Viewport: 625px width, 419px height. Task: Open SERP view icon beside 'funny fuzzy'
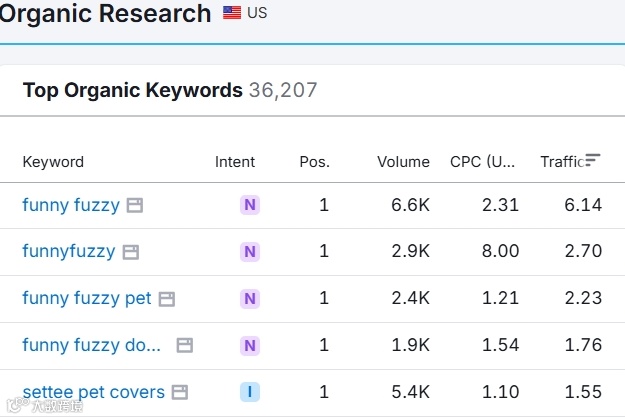tap(135, 205)
